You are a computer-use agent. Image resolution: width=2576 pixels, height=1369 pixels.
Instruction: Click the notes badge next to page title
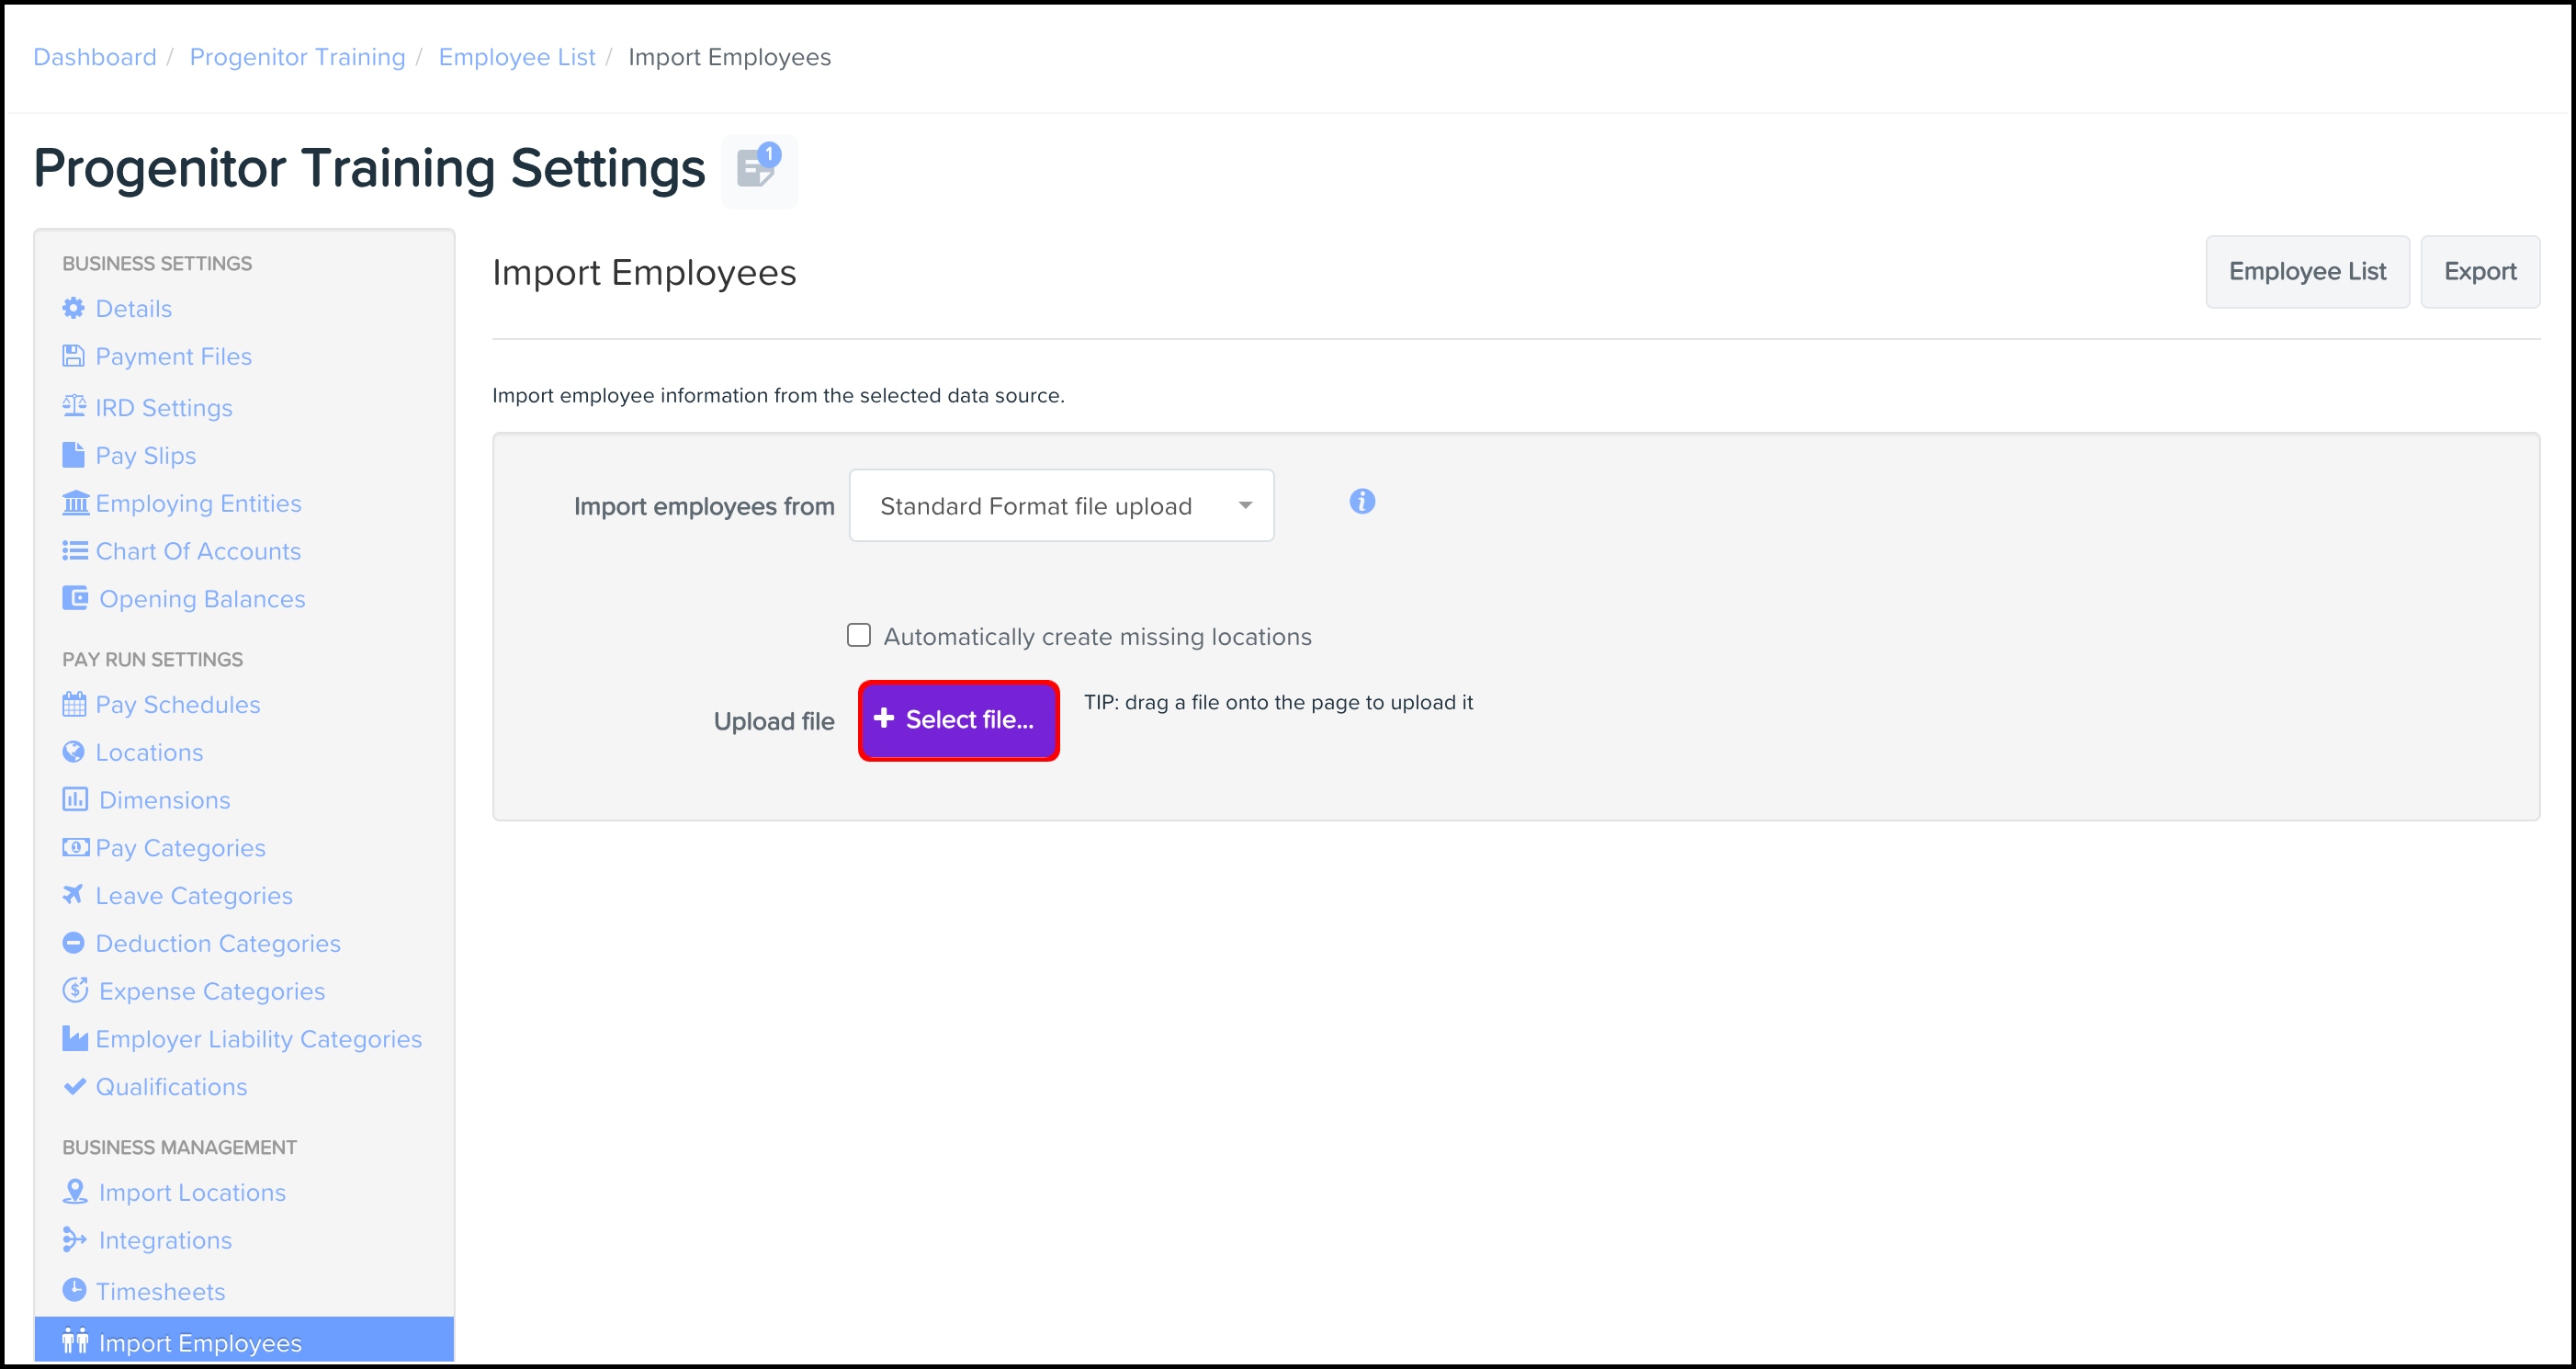tap(758, 170)
